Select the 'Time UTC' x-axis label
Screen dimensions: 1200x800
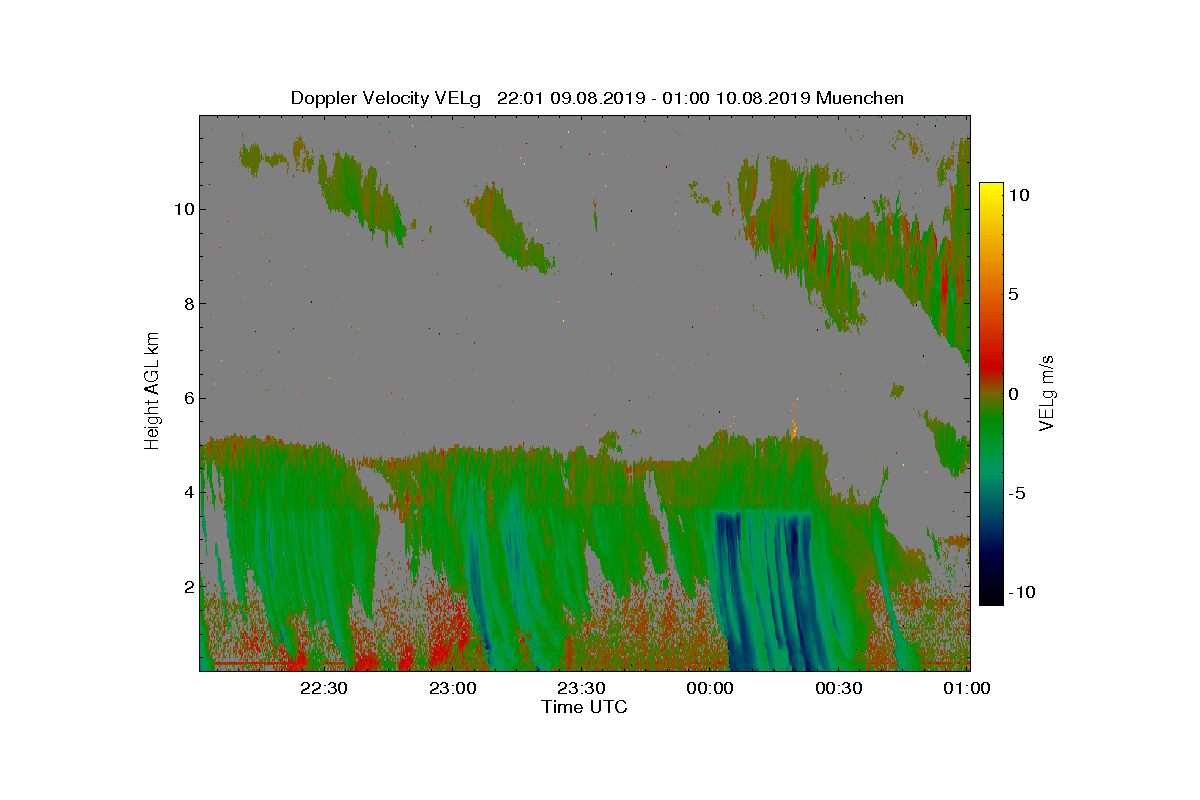pyautogui.click(x=584, y=707)
